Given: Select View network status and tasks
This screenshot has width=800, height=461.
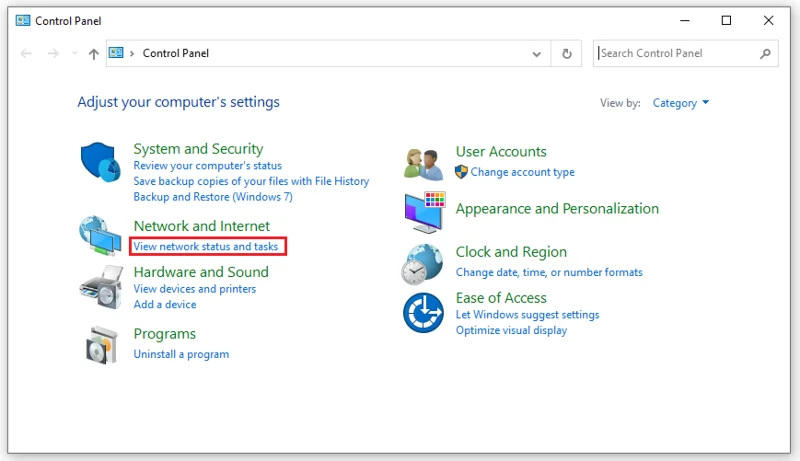Looking at the screenshot, I should click(206, 246).
